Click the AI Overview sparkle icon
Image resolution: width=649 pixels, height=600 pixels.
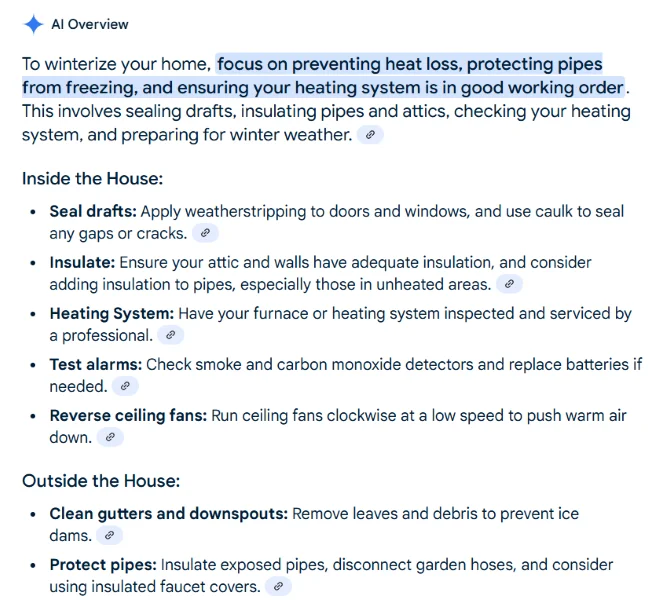click(33, 24)
